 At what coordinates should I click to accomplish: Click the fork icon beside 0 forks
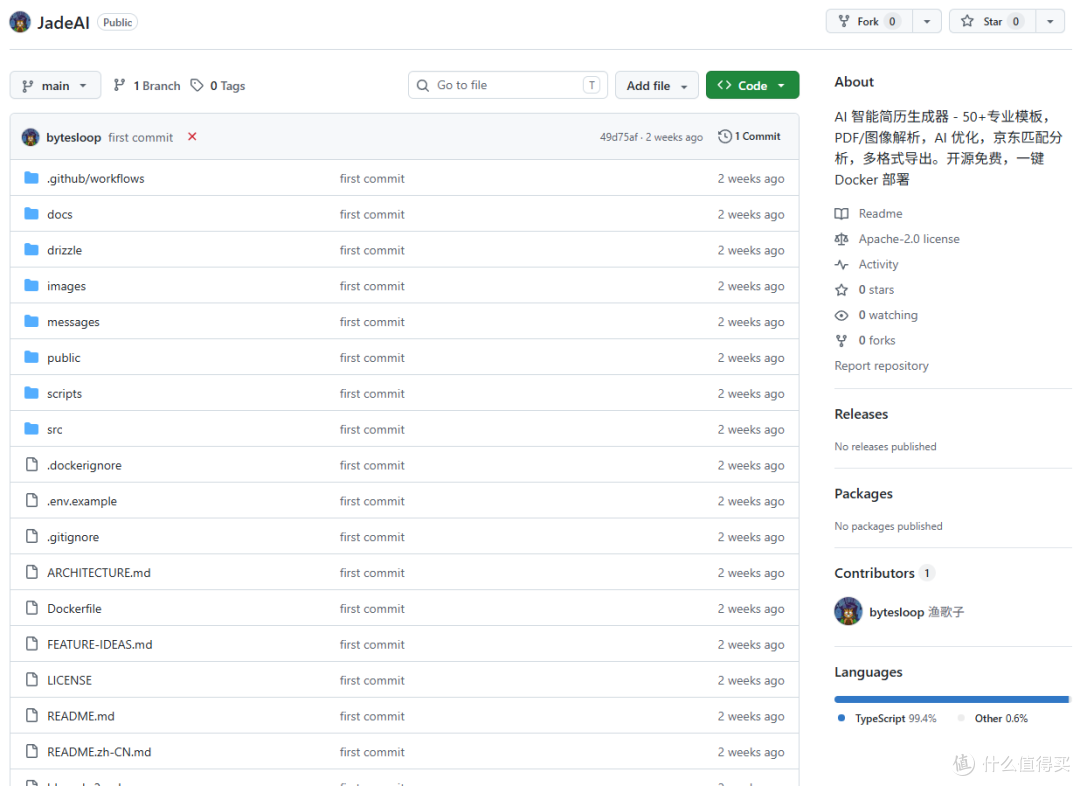coord(842,340)
